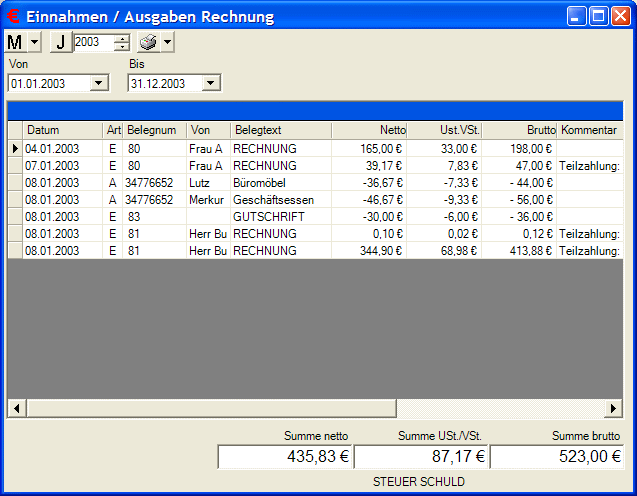Decrease year with spinner down arrow
Screen dimensions: 637x496
(121, 47)
